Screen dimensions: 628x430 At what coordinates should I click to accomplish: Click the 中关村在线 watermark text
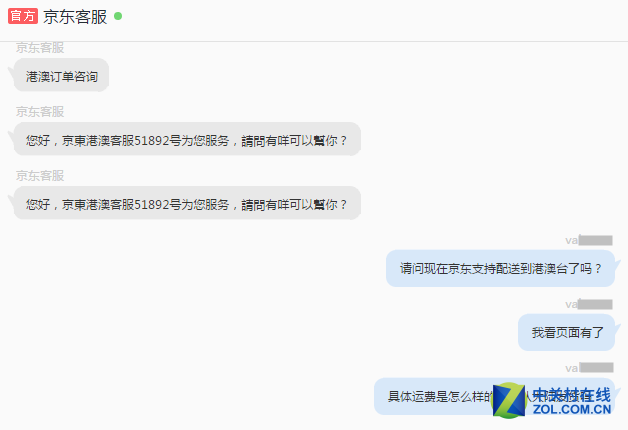point(572,395)
